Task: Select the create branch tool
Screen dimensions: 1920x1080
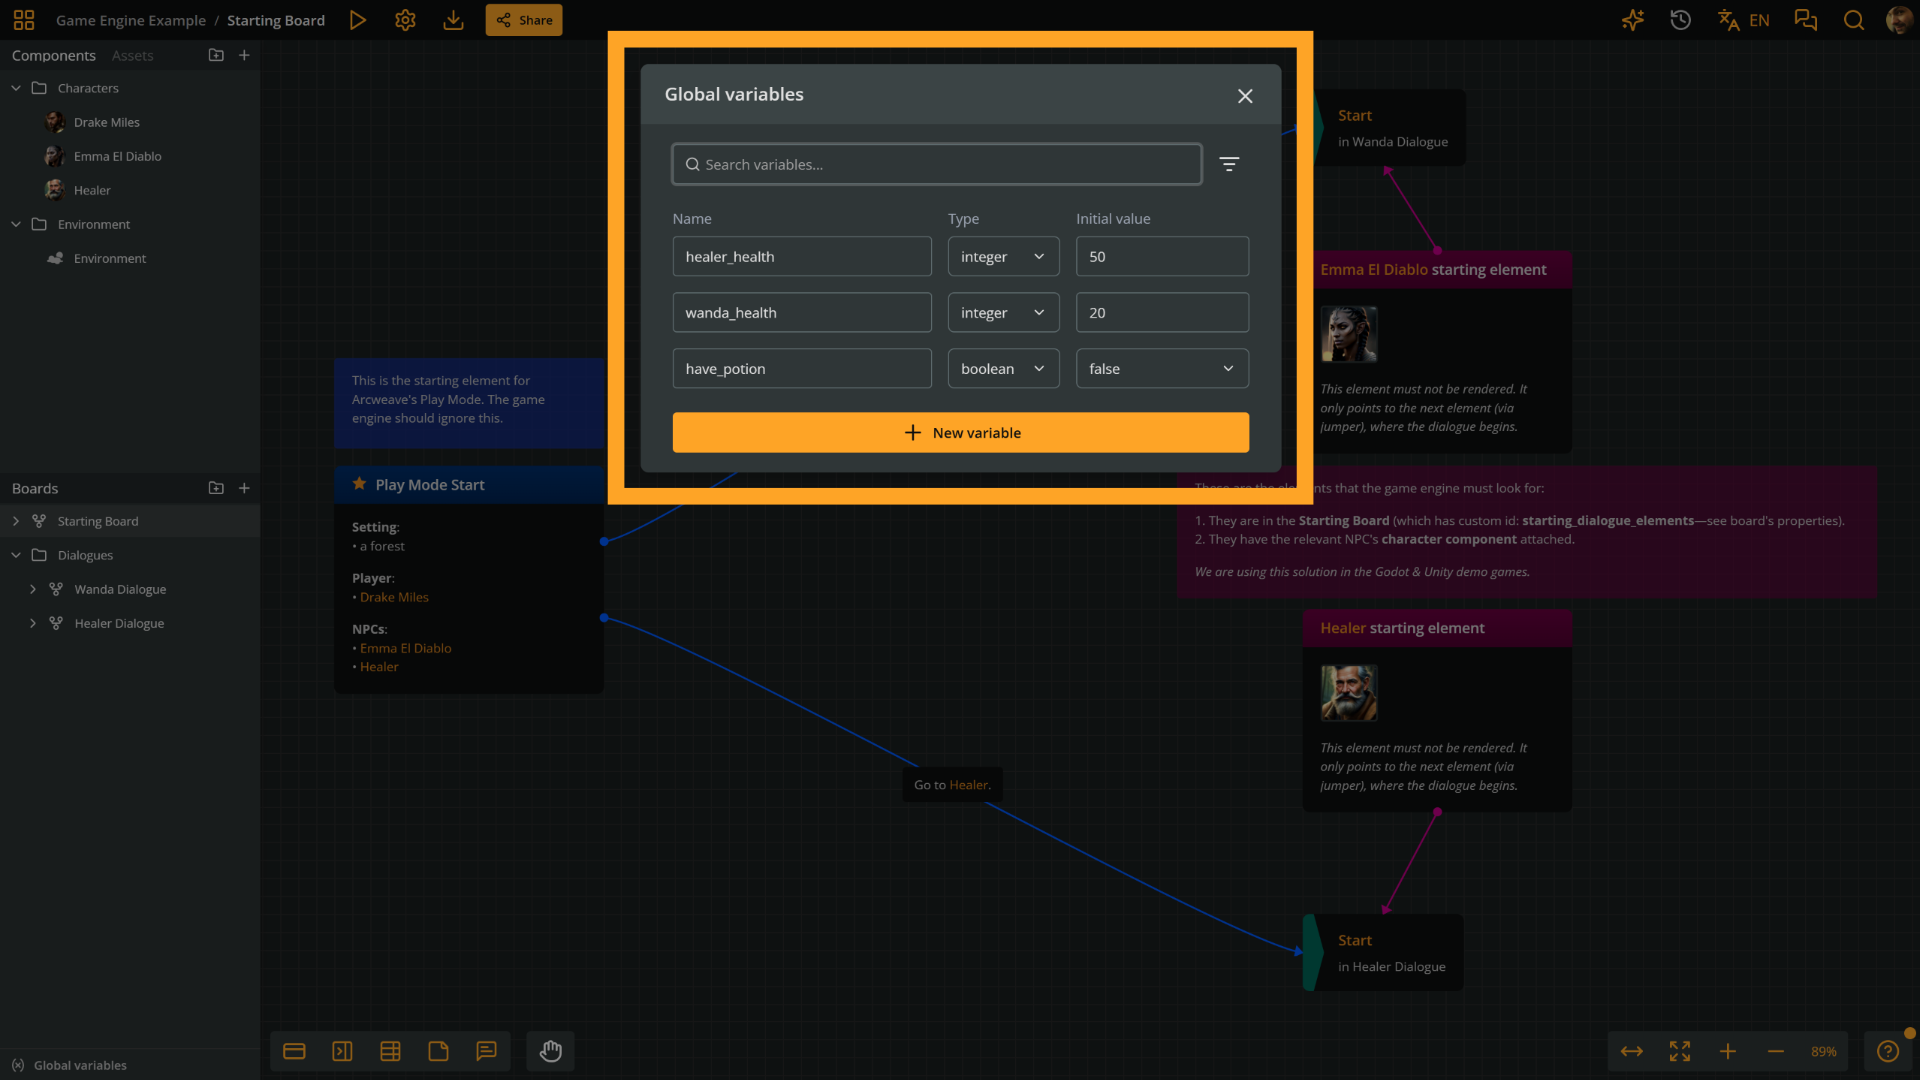Action: pos(390,1051)
